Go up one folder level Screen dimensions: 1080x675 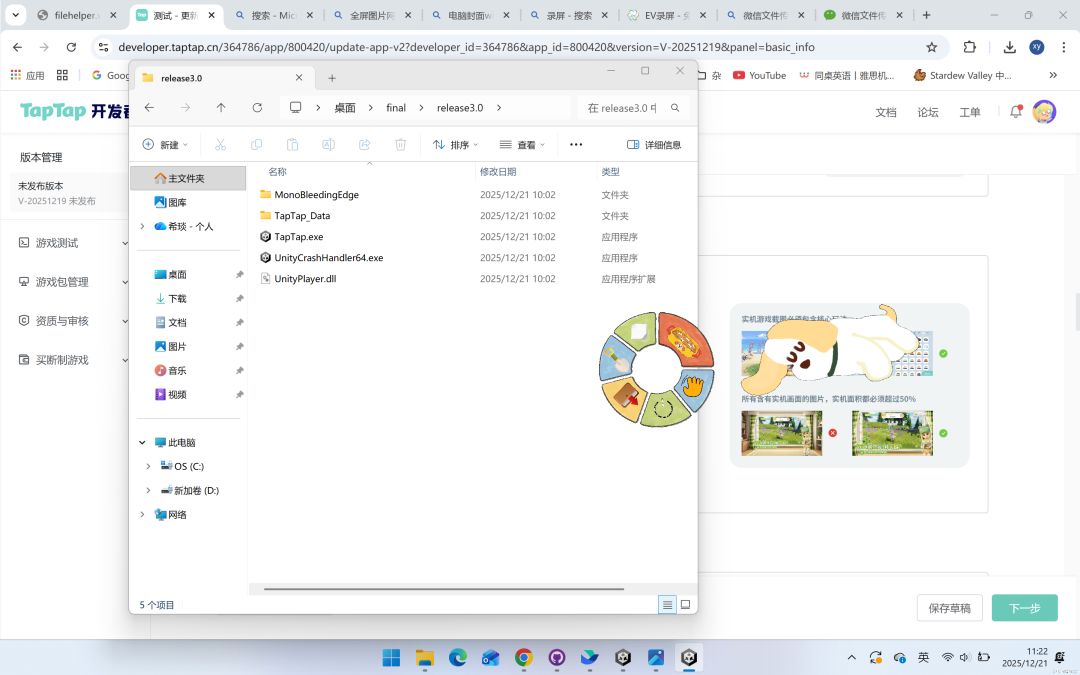click(221, 108)
